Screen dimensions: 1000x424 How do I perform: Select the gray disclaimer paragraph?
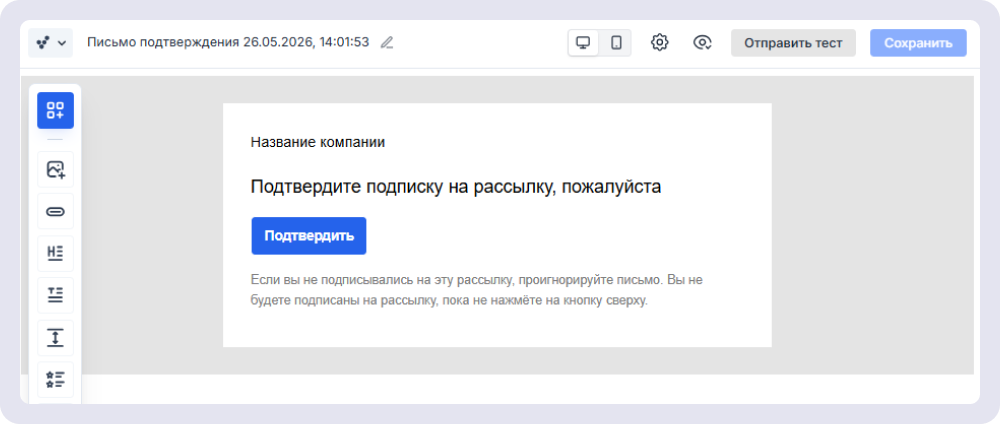pos(476,290)
